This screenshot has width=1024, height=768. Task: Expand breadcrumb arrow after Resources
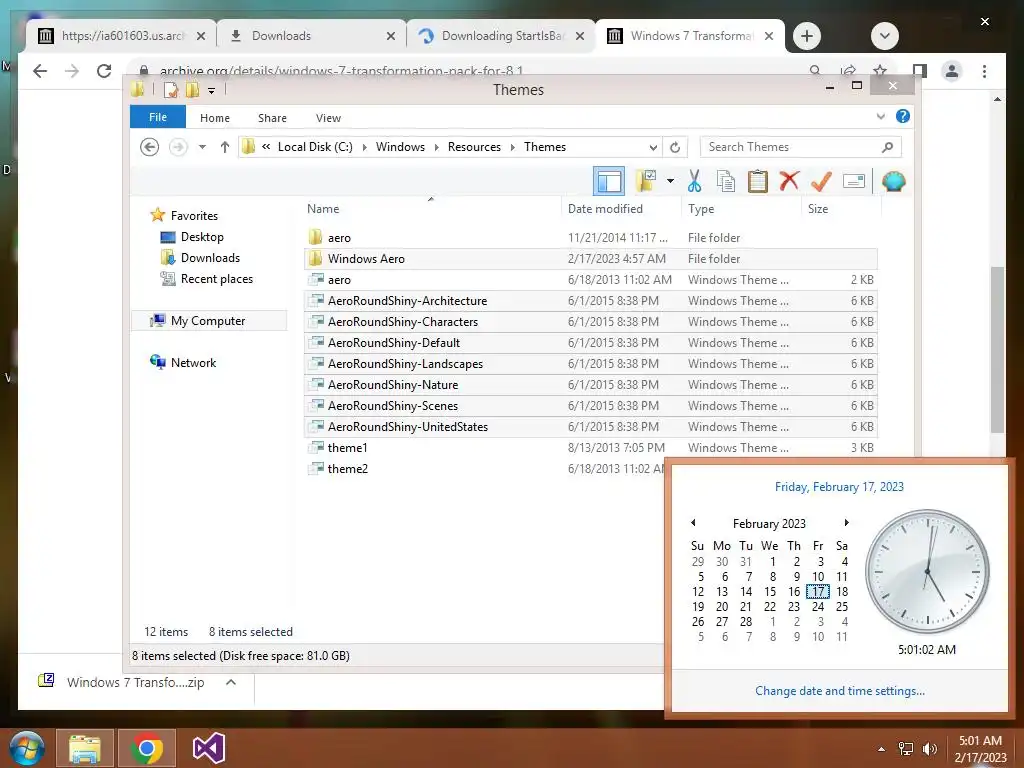pos(512,147)
